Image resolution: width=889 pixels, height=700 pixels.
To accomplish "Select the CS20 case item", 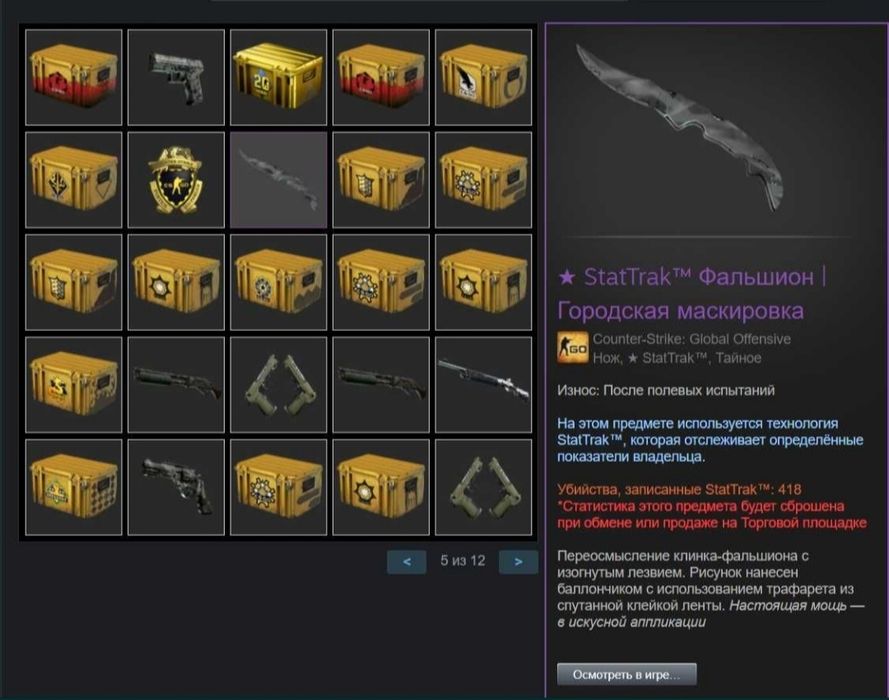I will pos(278,77).
